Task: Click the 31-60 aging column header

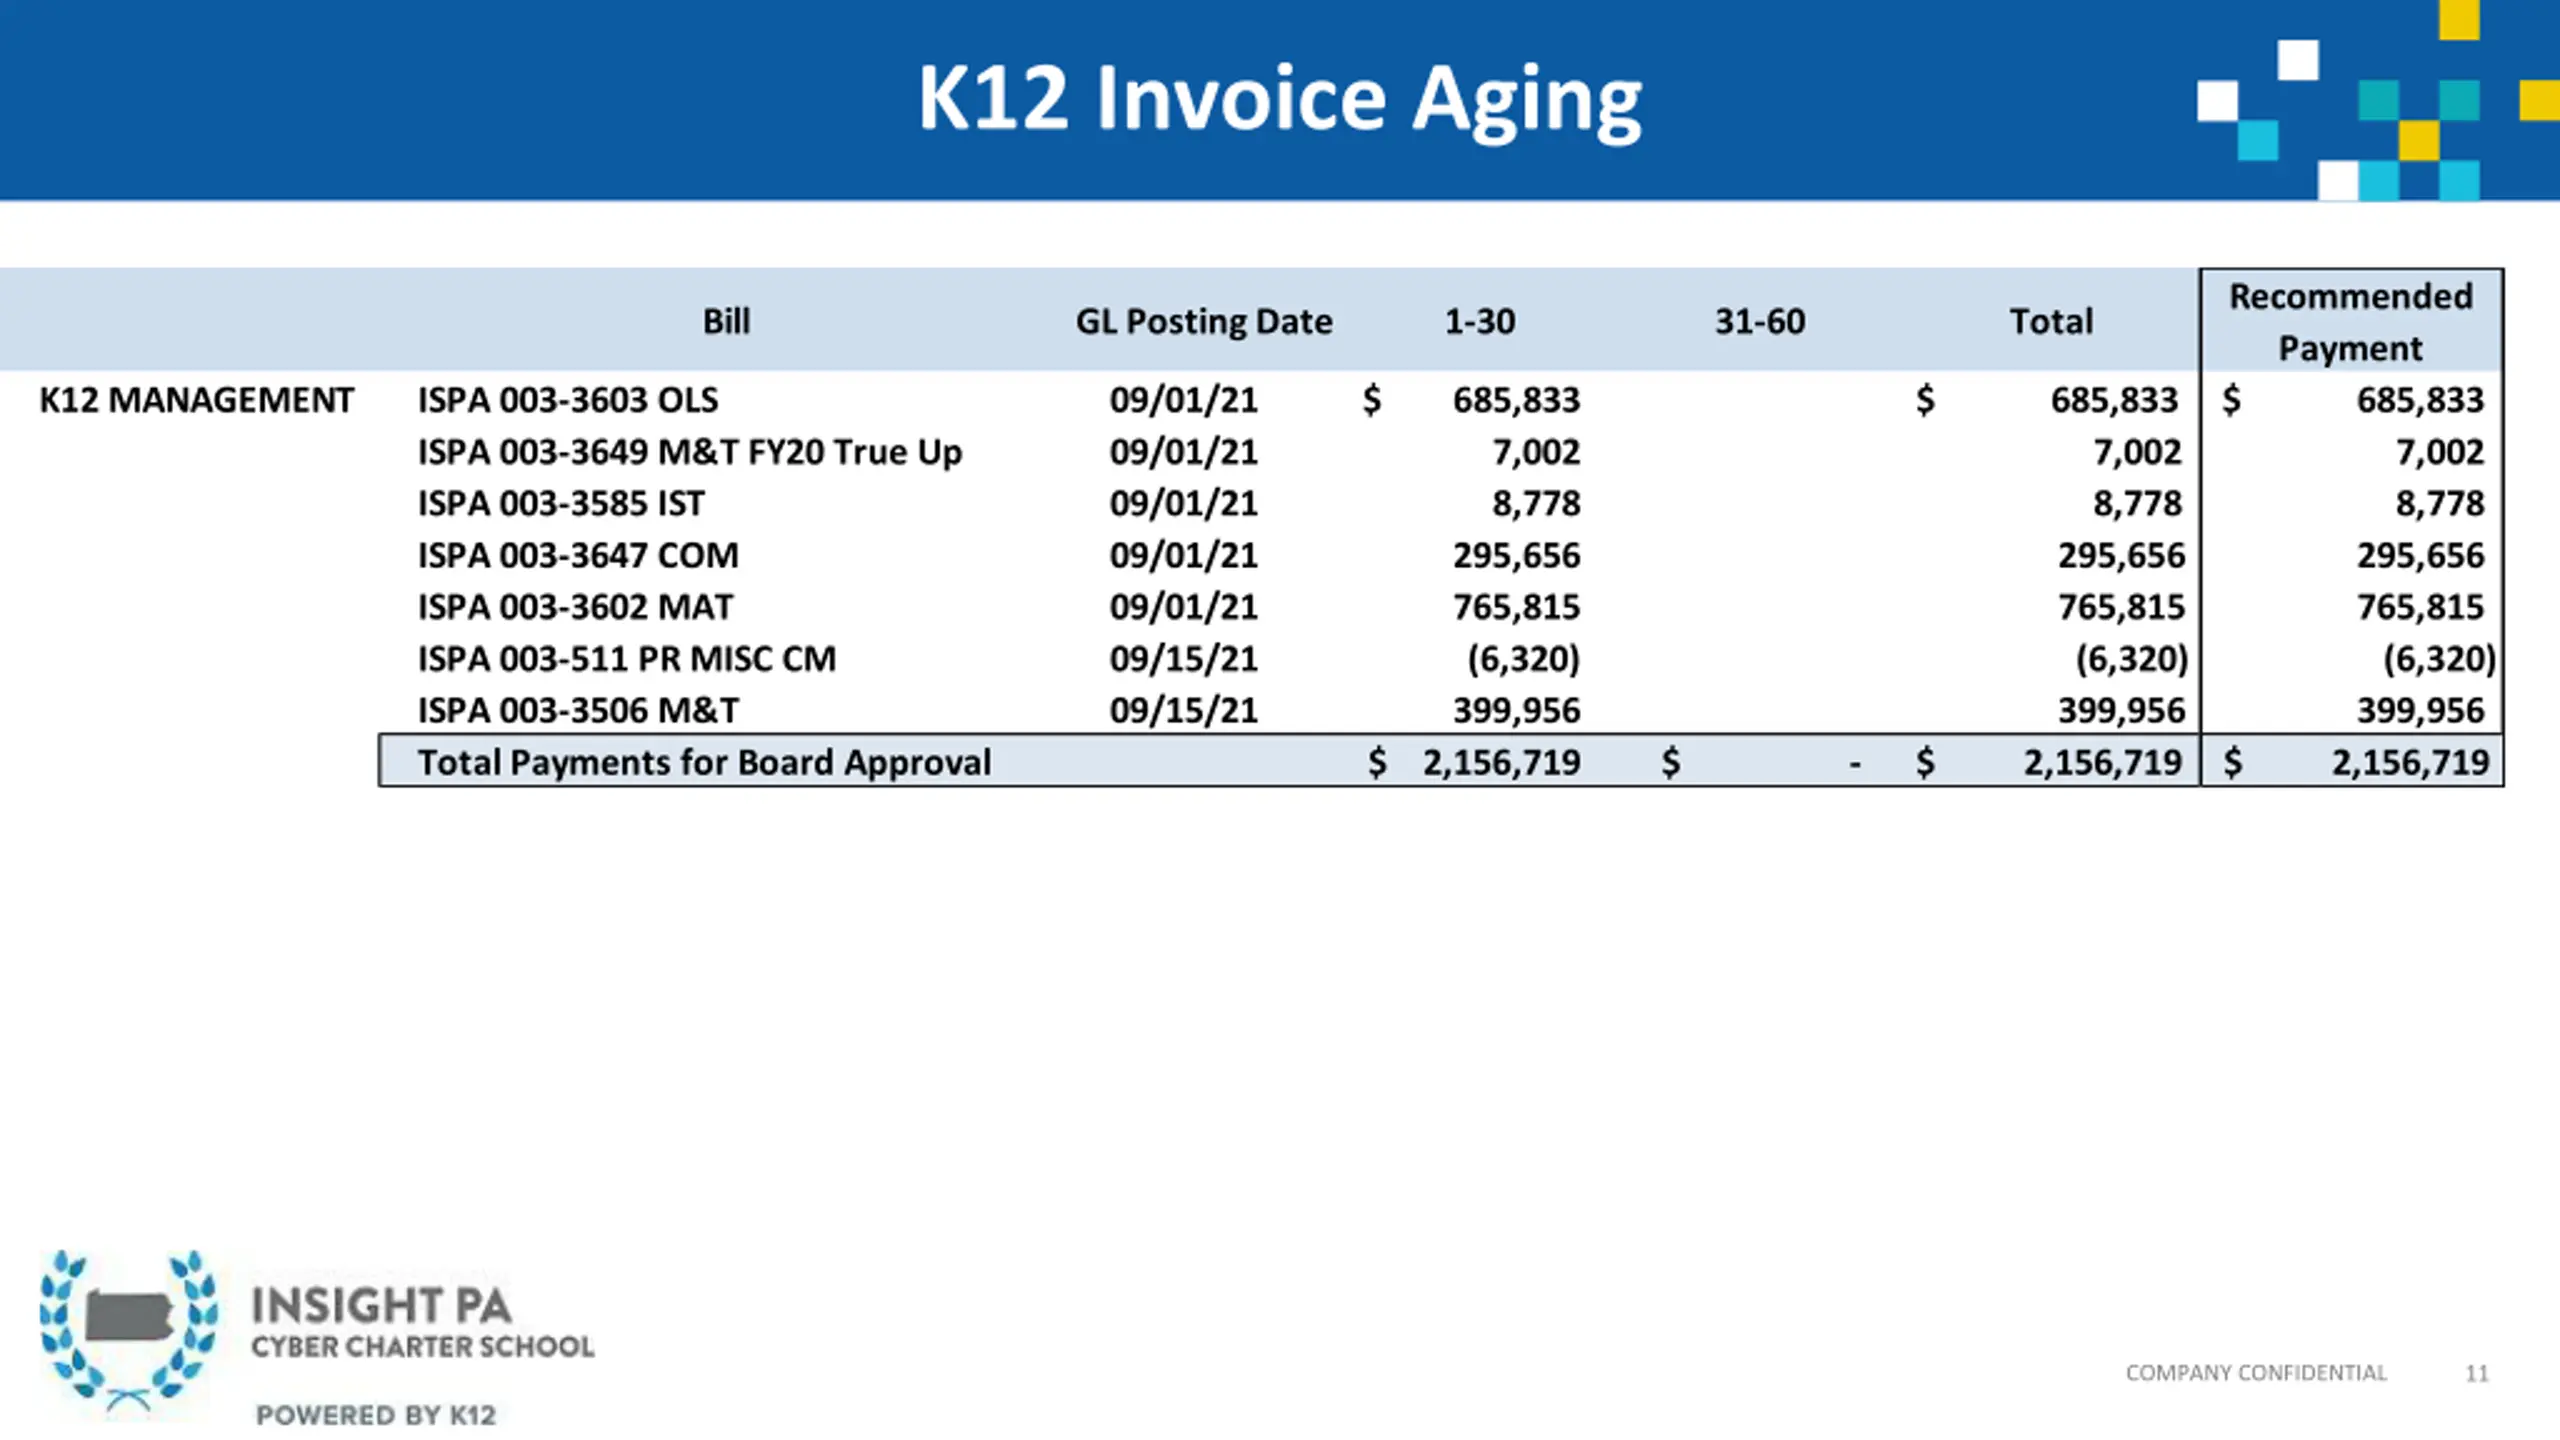Action: 1760,321
